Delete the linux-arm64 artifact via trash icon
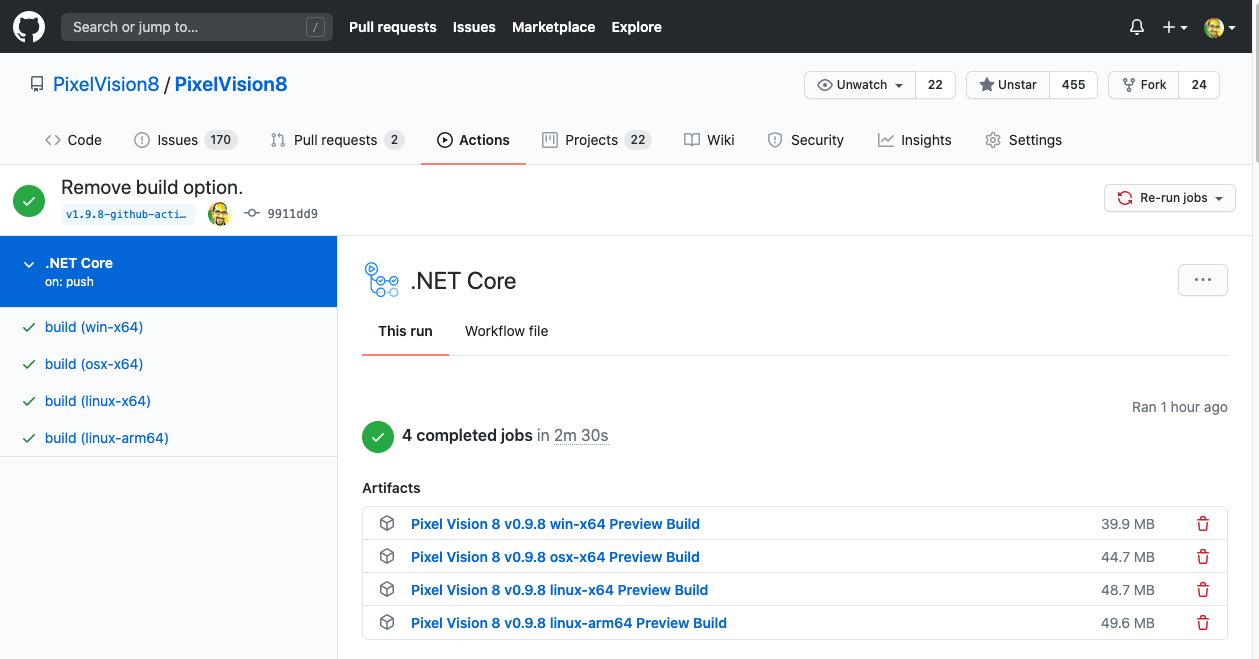The image size is (1259, 659). pyautogui.click(x=1203, y=623)
